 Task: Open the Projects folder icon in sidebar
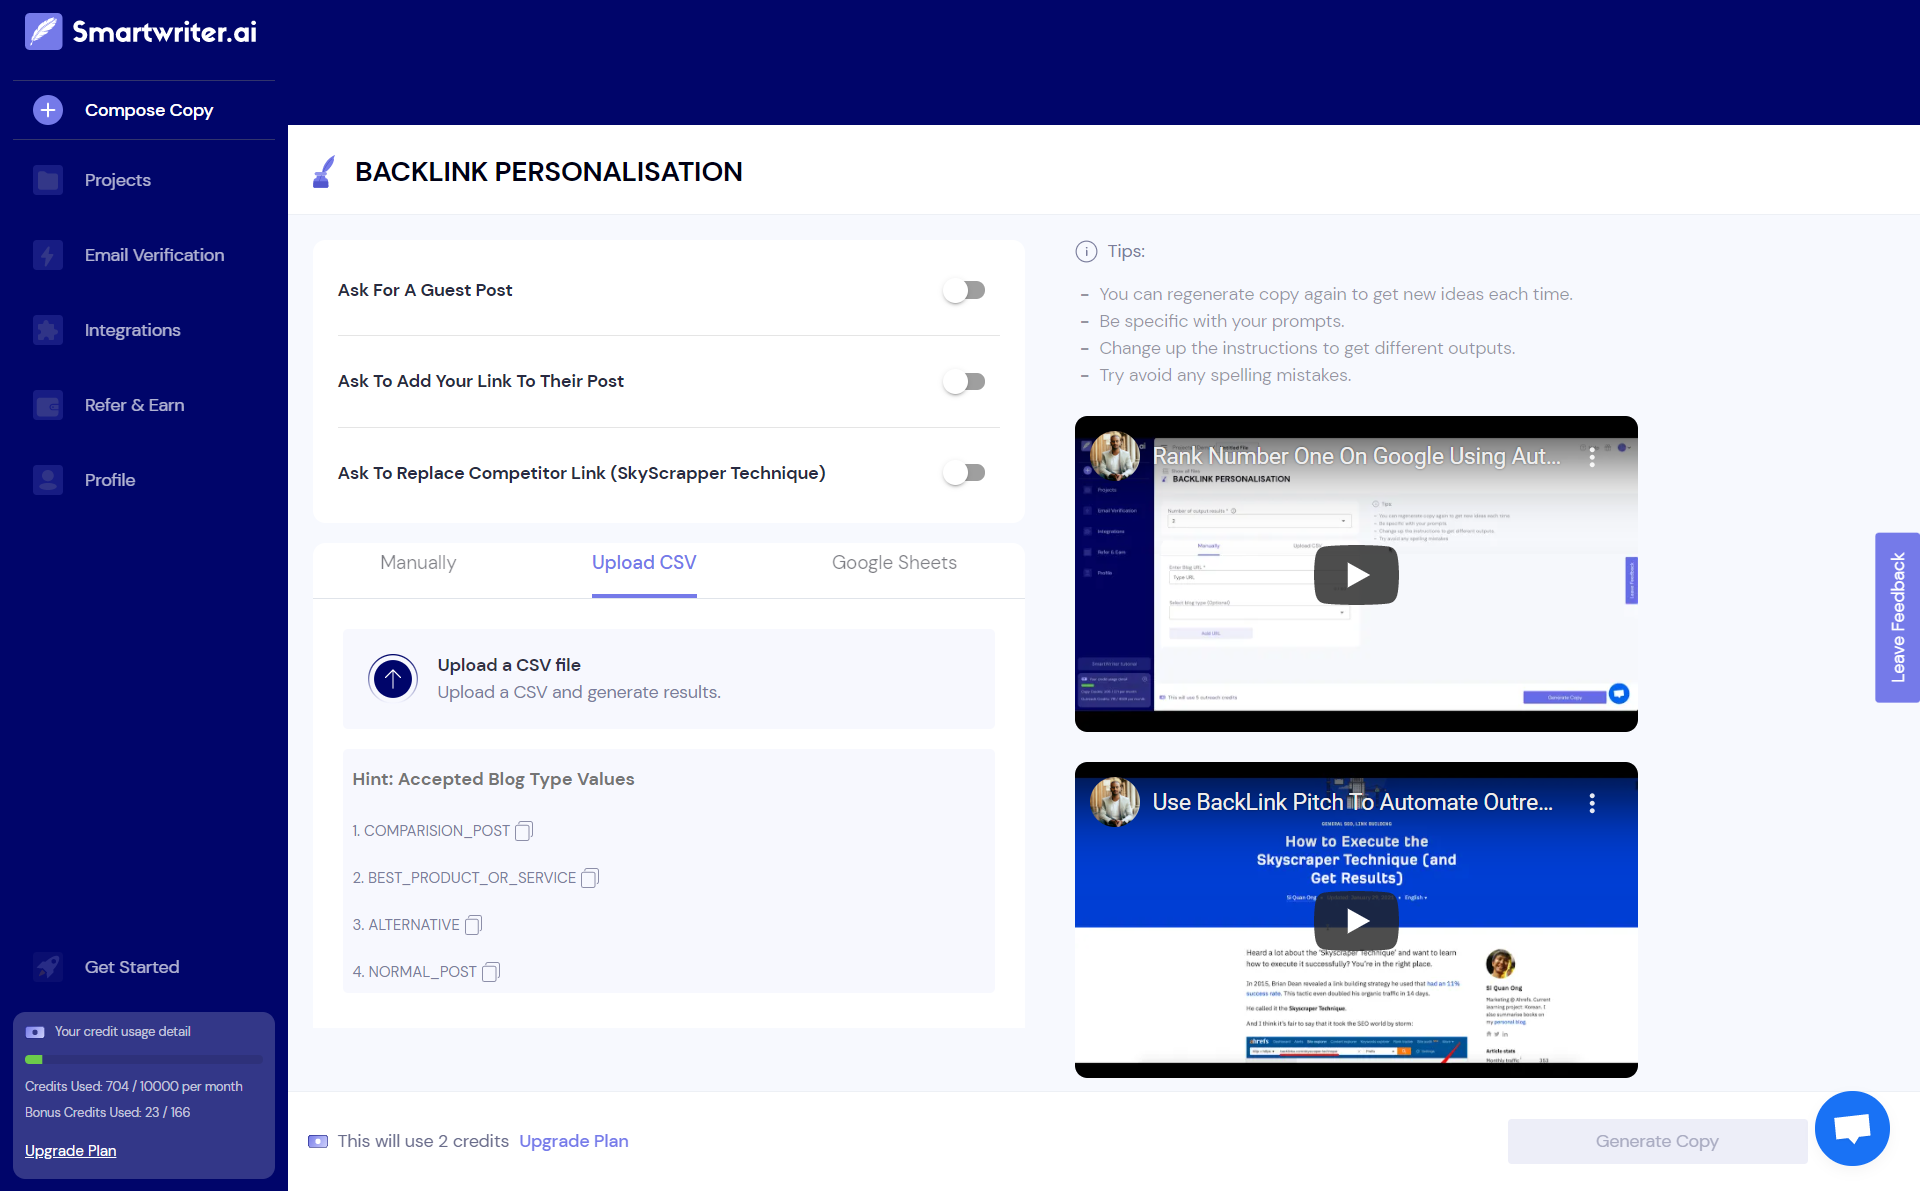pos(47,180)
